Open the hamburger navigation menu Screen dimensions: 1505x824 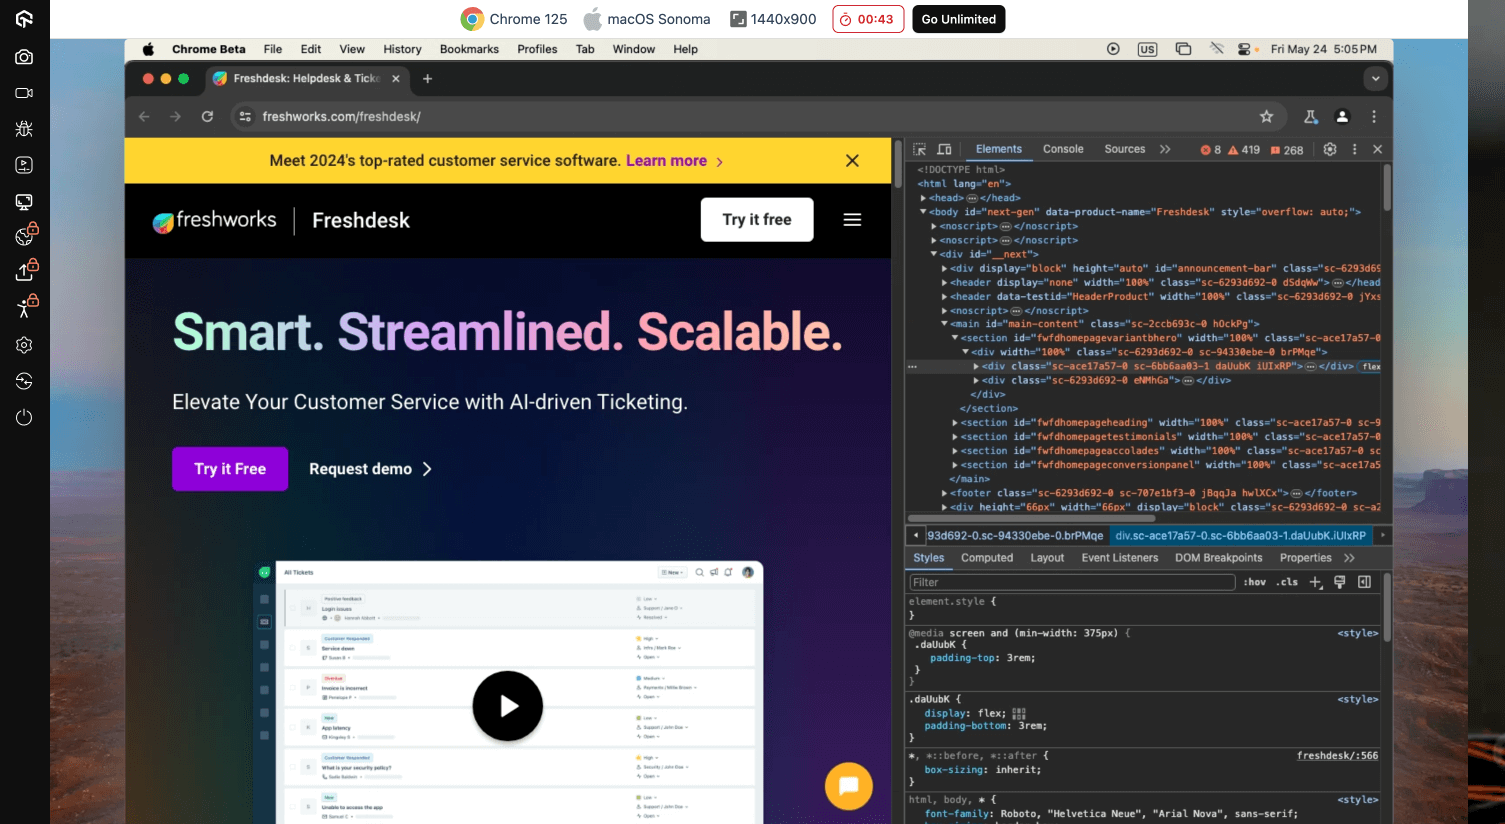click(x=852, y=220)
